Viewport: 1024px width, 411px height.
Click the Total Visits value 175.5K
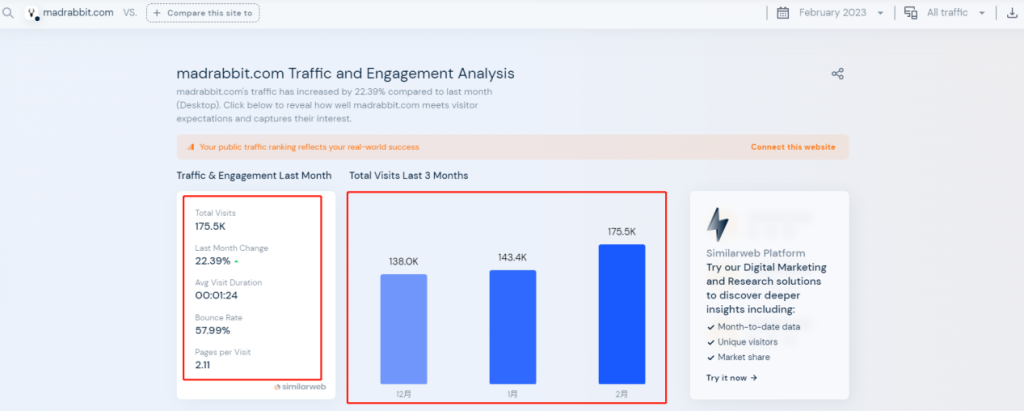pyautogui.click(x=210, y=227)
